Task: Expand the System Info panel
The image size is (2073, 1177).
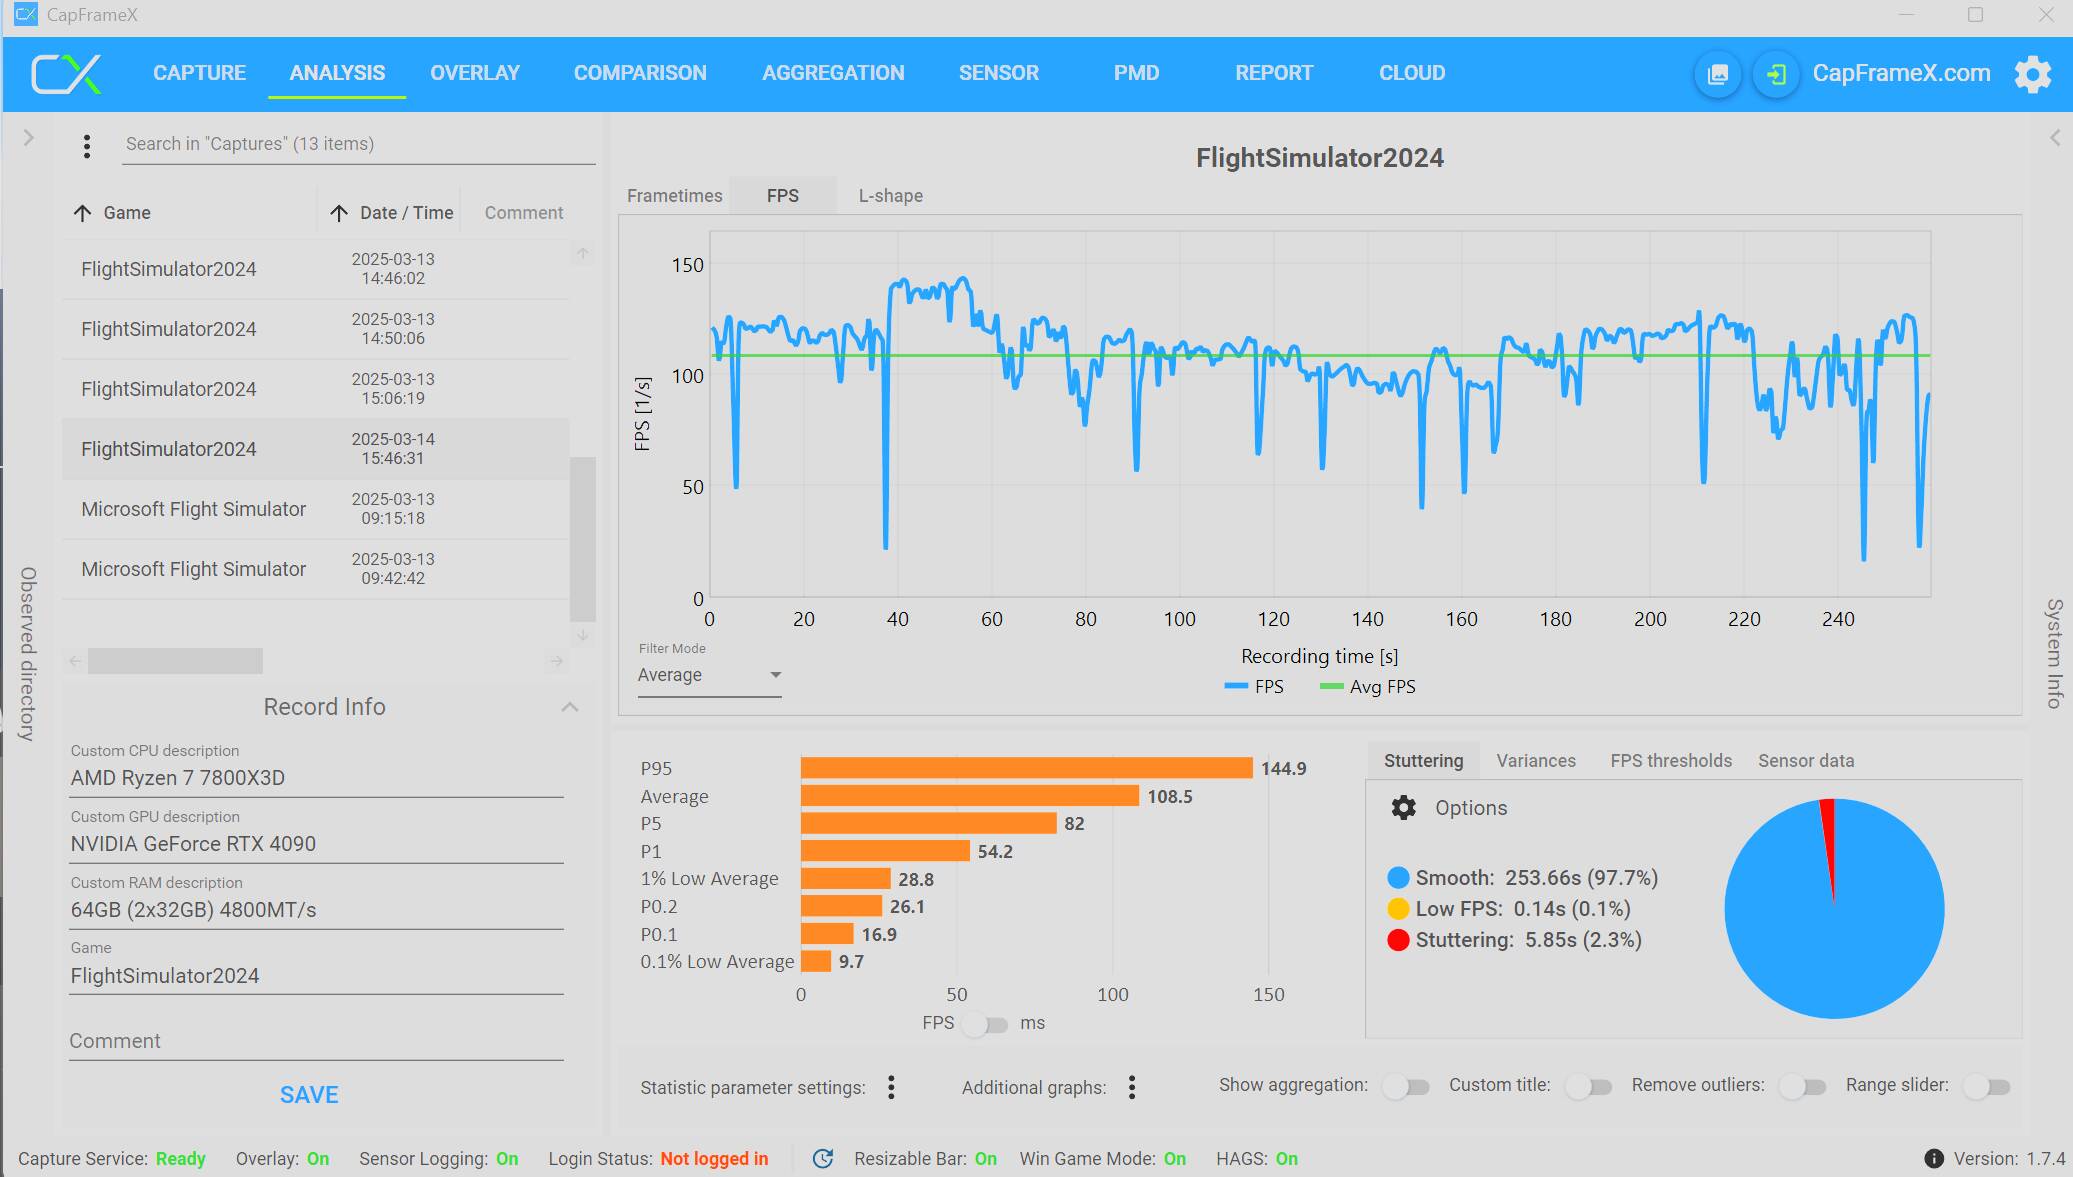Action: click(x=2054, y=138)
